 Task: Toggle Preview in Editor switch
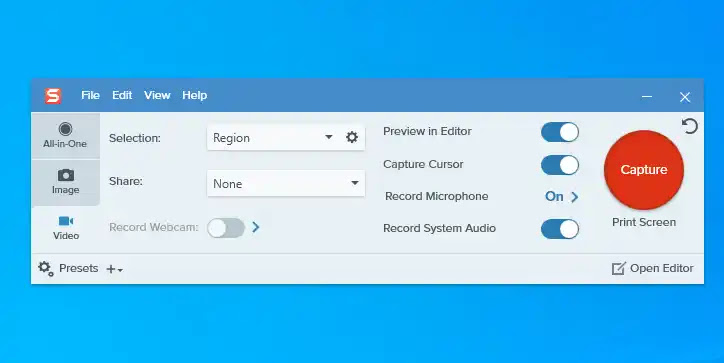click(560, 133)
